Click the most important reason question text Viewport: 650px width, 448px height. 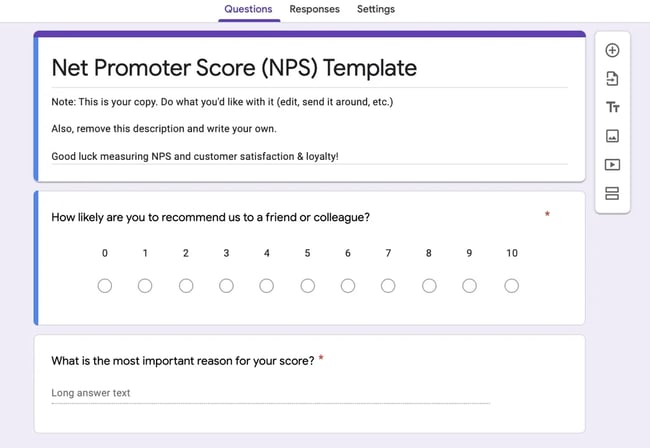pyautogui.click(x=183, y=360)
